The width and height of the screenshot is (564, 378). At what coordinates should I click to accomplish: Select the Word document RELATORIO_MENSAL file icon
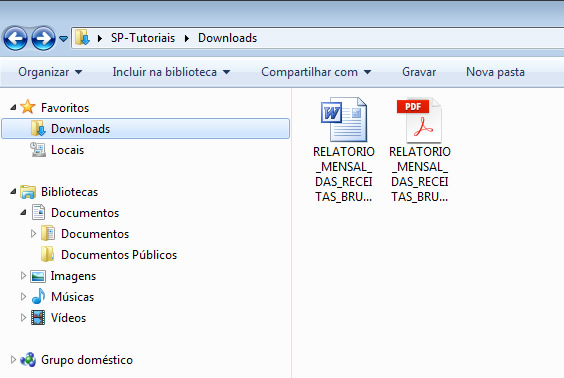pos(344,119)
